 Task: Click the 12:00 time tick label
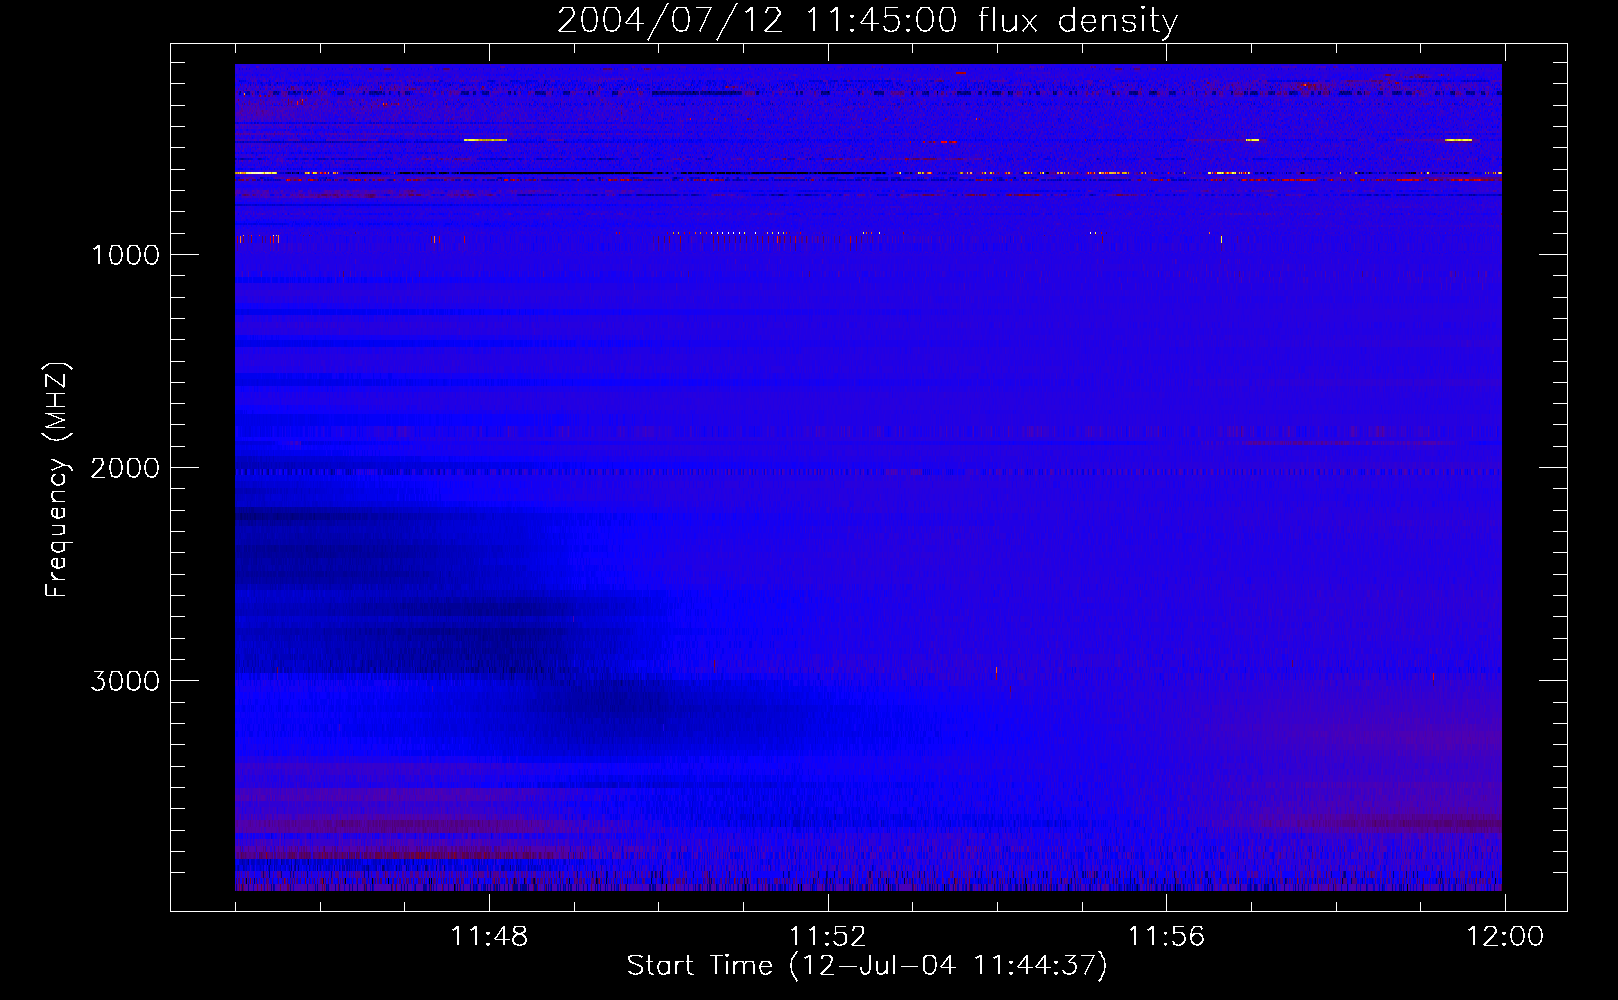(1505, 937)
